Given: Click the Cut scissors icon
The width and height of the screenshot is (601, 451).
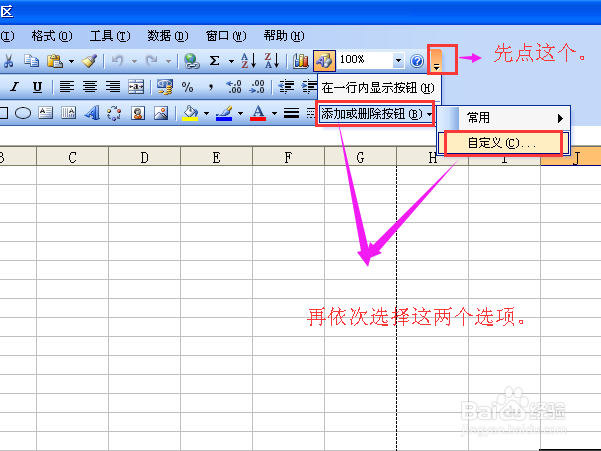Looking at the screenshot, I should [8, 61].
